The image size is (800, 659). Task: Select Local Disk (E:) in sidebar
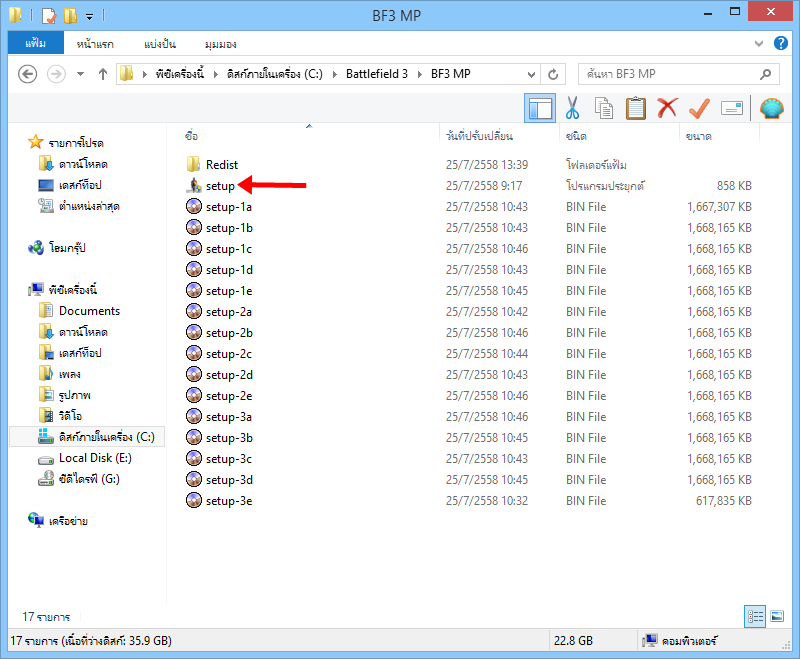95,458
